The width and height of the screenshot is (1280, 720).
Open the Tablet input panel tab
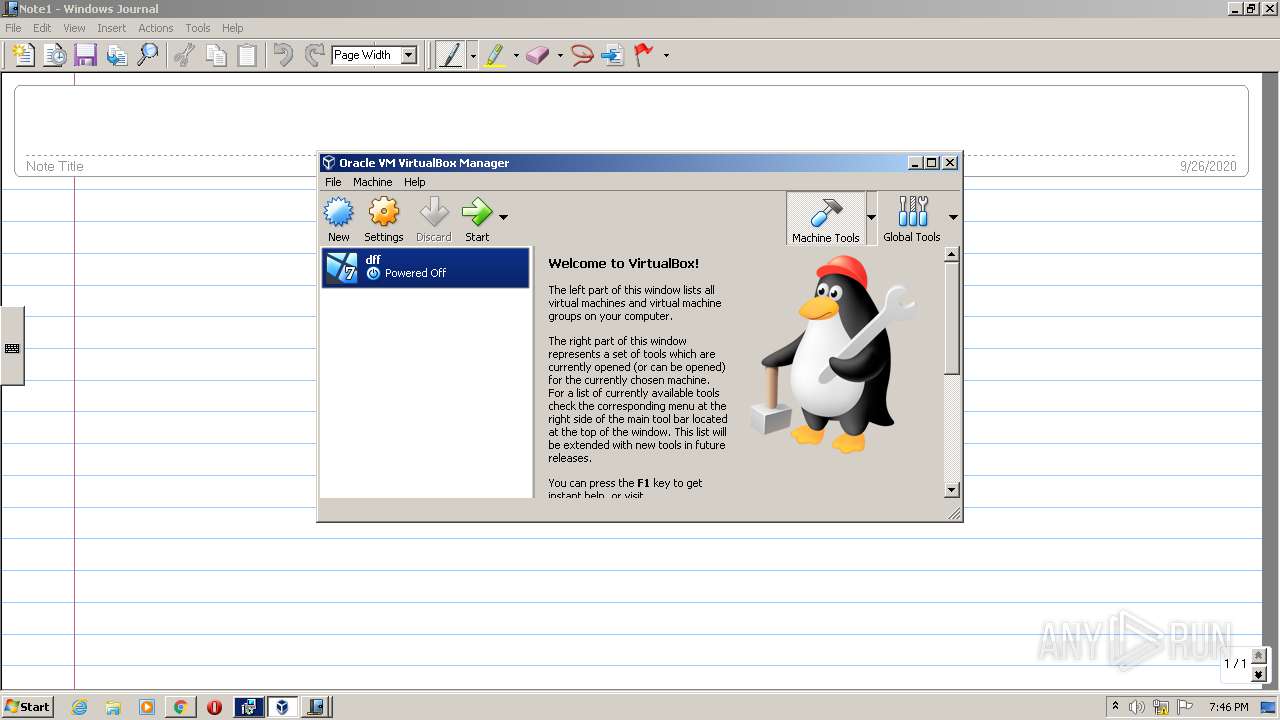tap(12, 346)
